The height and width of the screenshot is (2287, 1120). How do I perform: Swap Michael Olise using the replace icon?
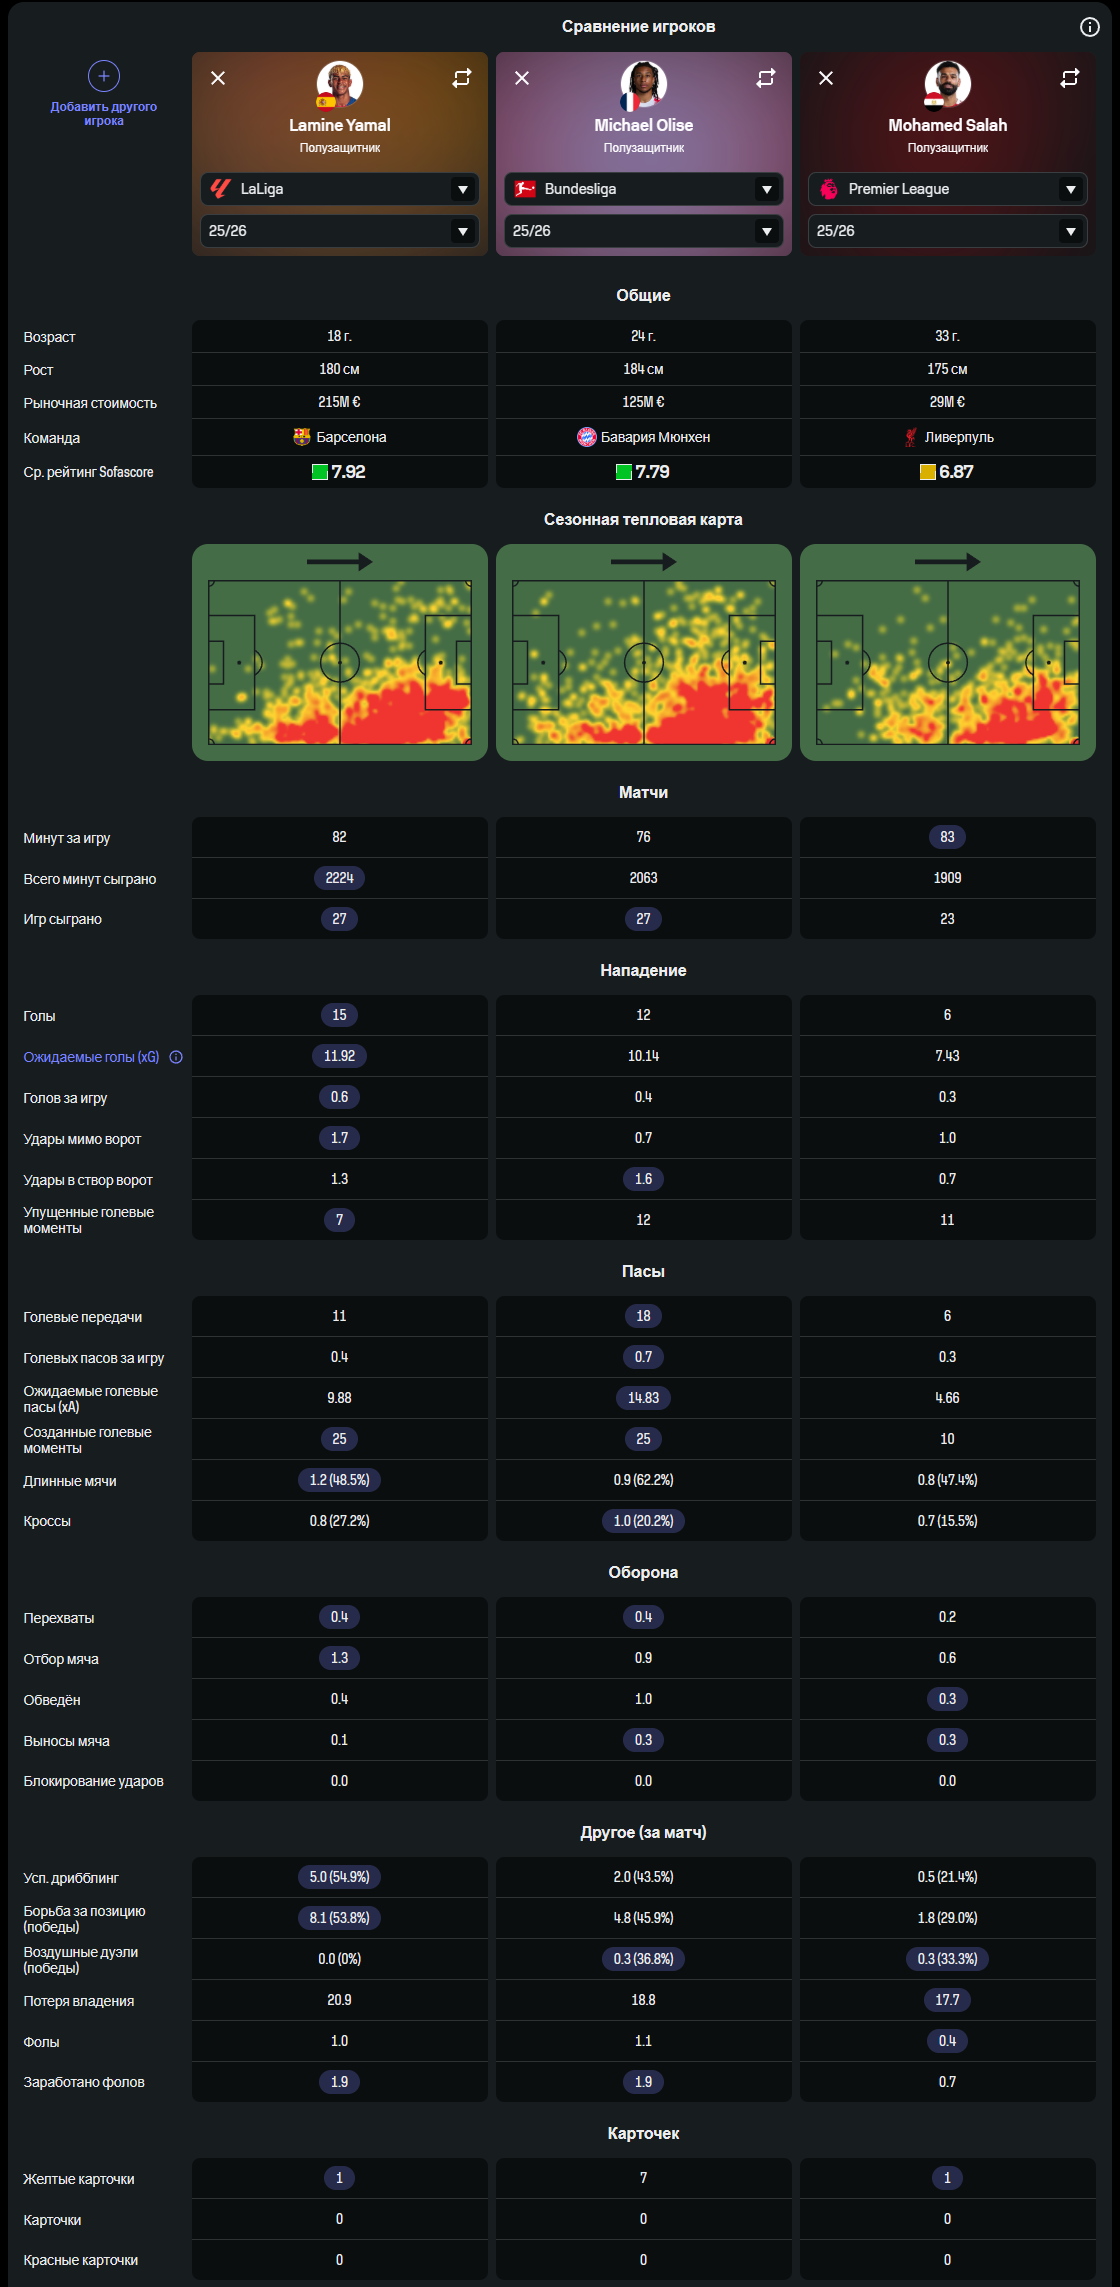766,78
